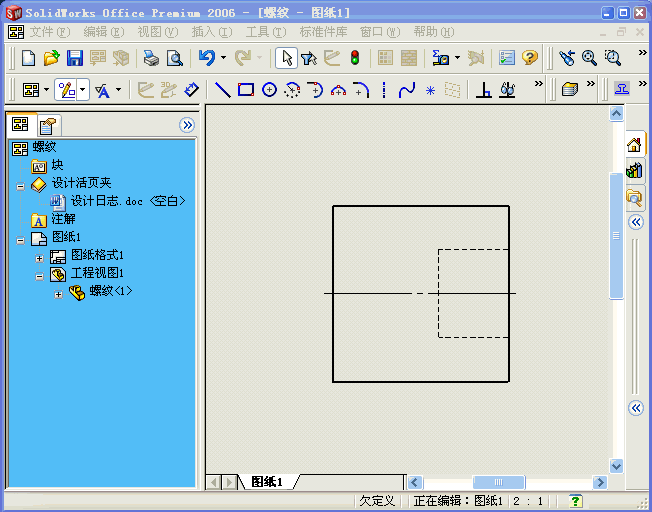Select the Tangent Arc tool

pyautogui.click(x=315, y=89)
